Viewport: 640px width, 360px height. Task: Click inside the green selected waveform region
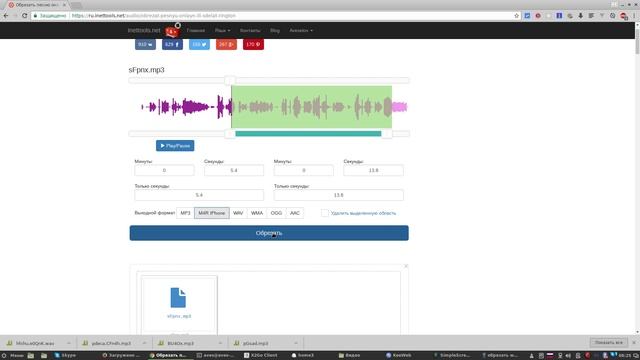coord(311,107)
